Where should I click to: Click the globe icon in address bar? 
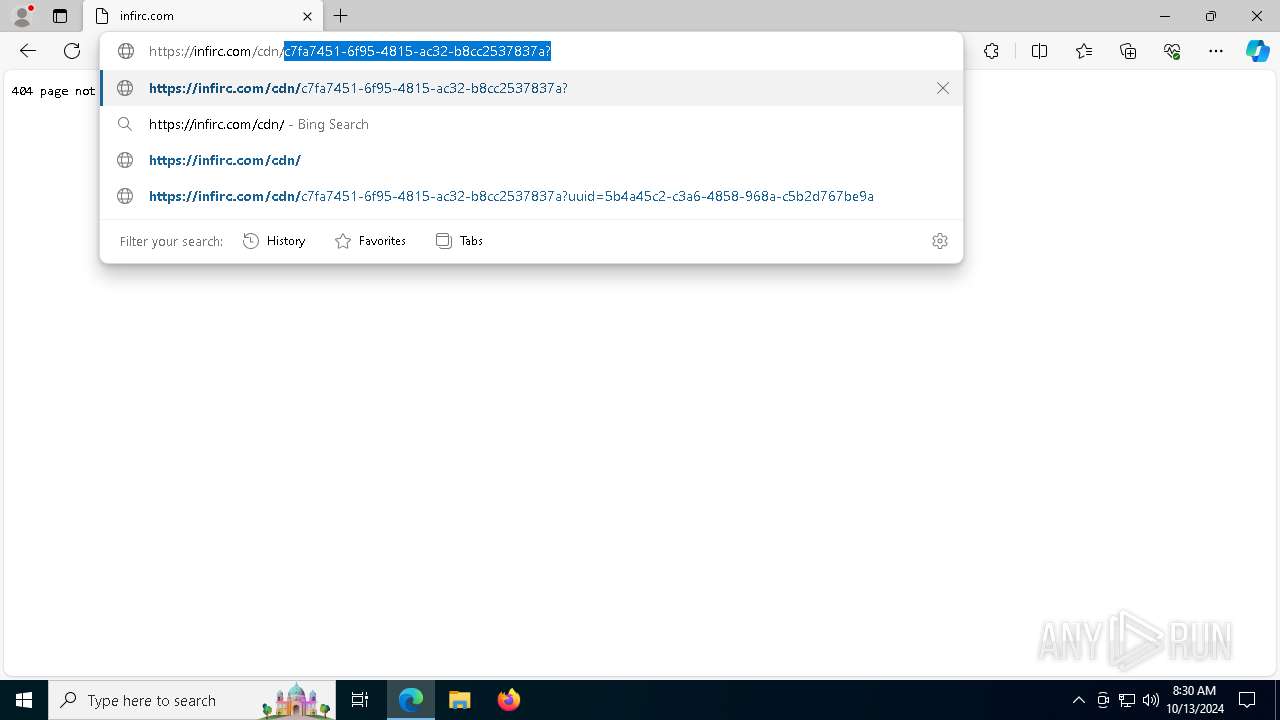pyautogui.click(x=125, y=51)
